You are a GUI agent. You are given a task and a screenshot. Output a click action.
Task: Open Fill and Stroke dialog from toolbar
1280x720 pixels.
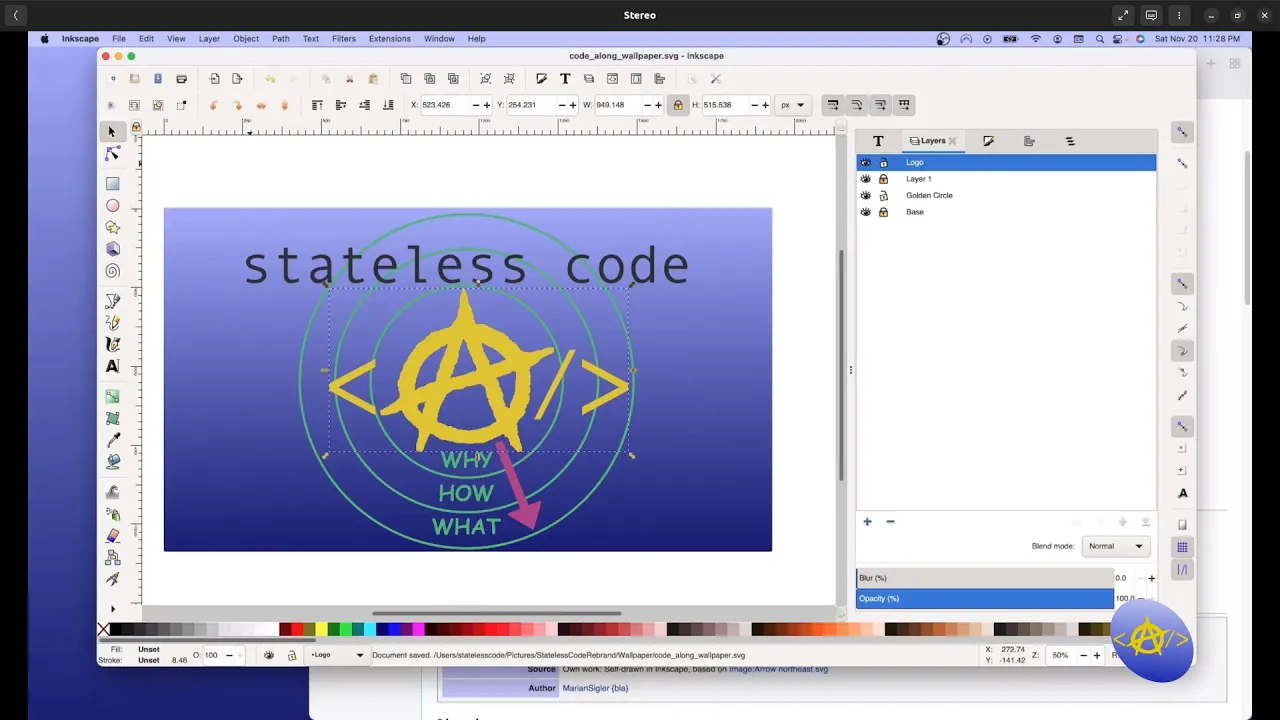click(541, 79)
